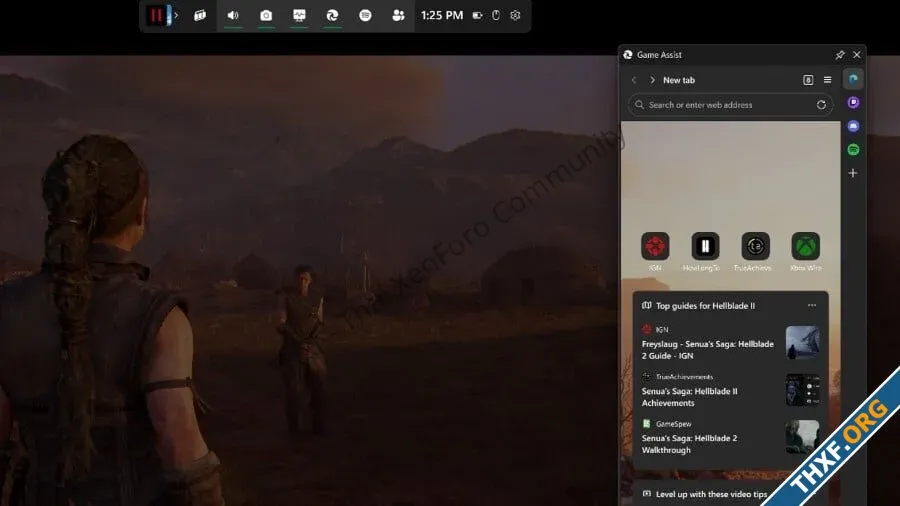Image resolution: width=900 pixels, height=506 pixels.
Task: Open Game Bar settings gear
Action: click(x=515, y=15)
